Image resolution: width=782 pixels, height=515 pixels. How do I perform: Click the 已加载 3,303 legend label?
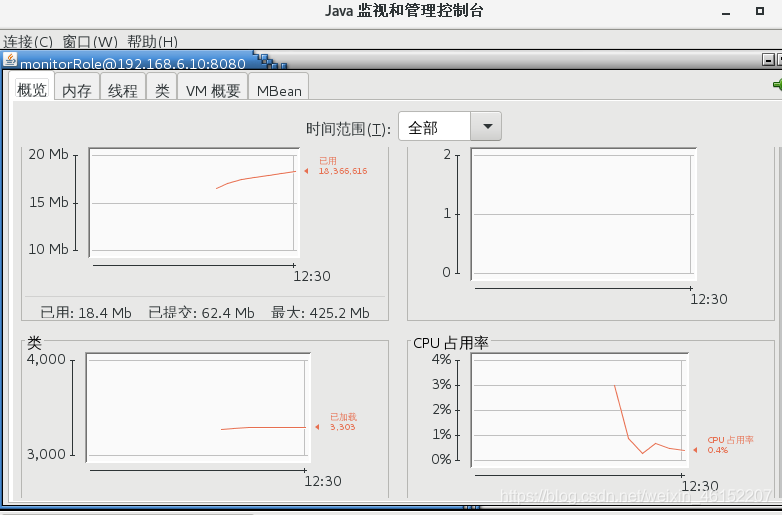pos(343,422)
